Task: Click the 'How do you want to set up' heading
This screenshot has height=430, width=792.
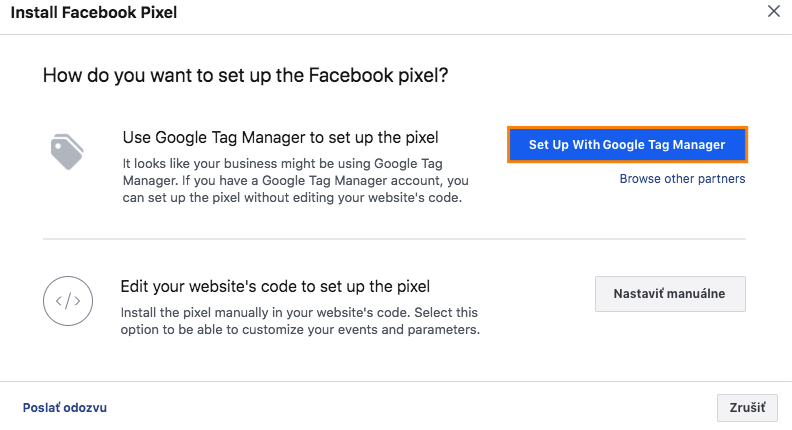Action: click(245, 76)
